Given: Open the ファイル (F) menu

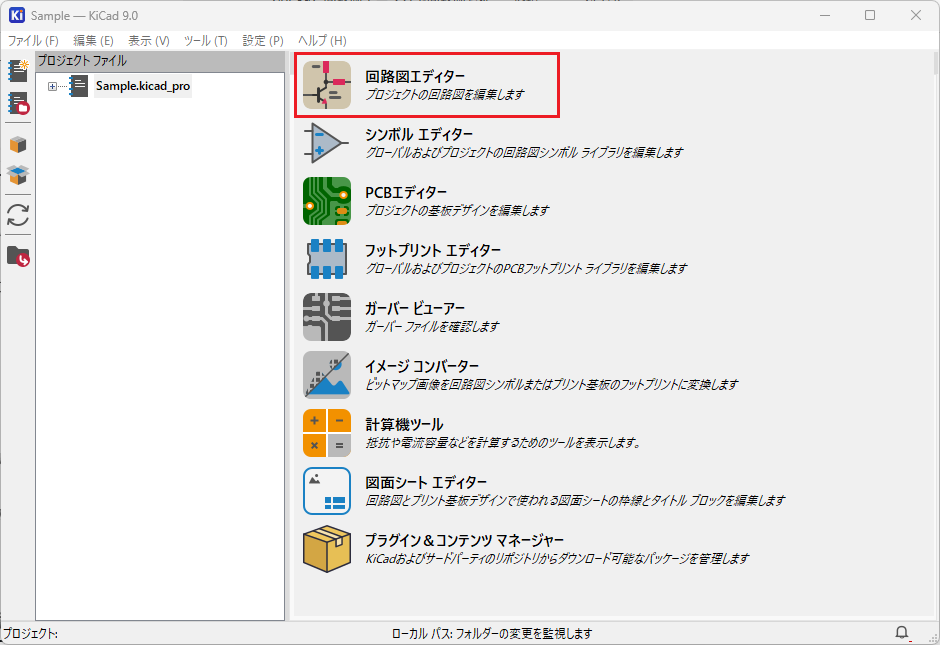Looking at the screenshot, I should pos(33,40).
